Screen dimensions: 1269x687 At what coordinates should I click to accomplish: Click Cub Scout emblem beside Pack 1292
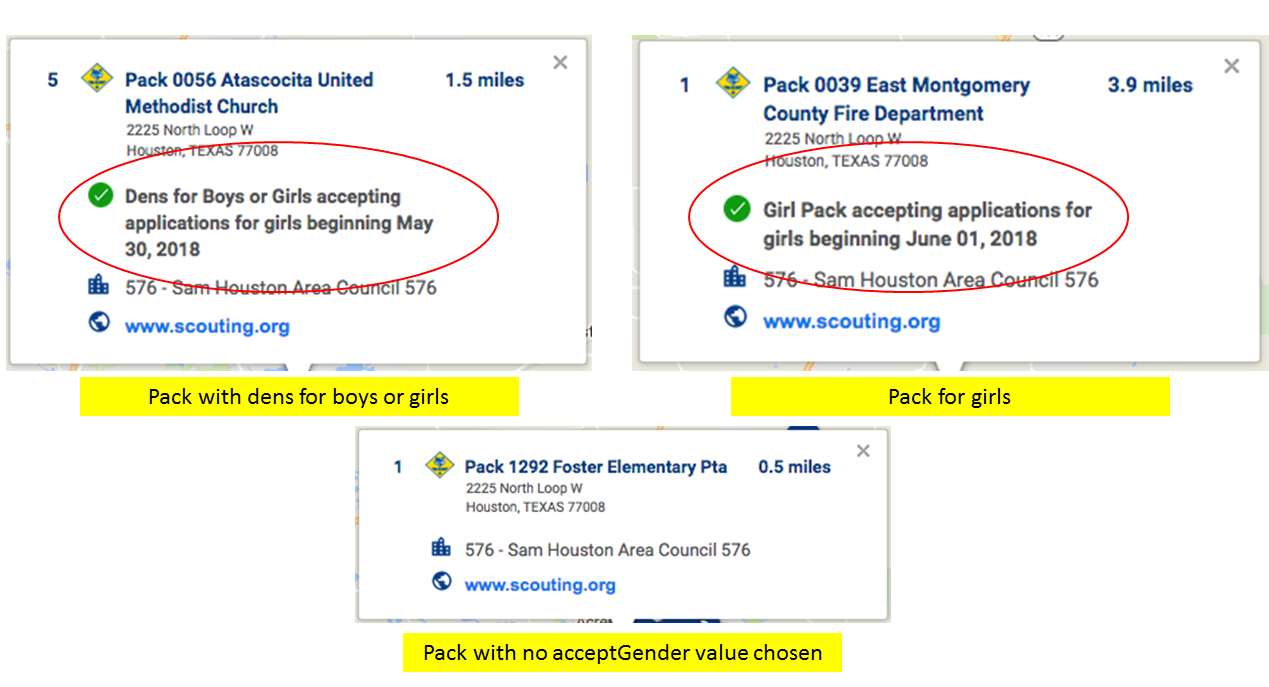[440, 465]
